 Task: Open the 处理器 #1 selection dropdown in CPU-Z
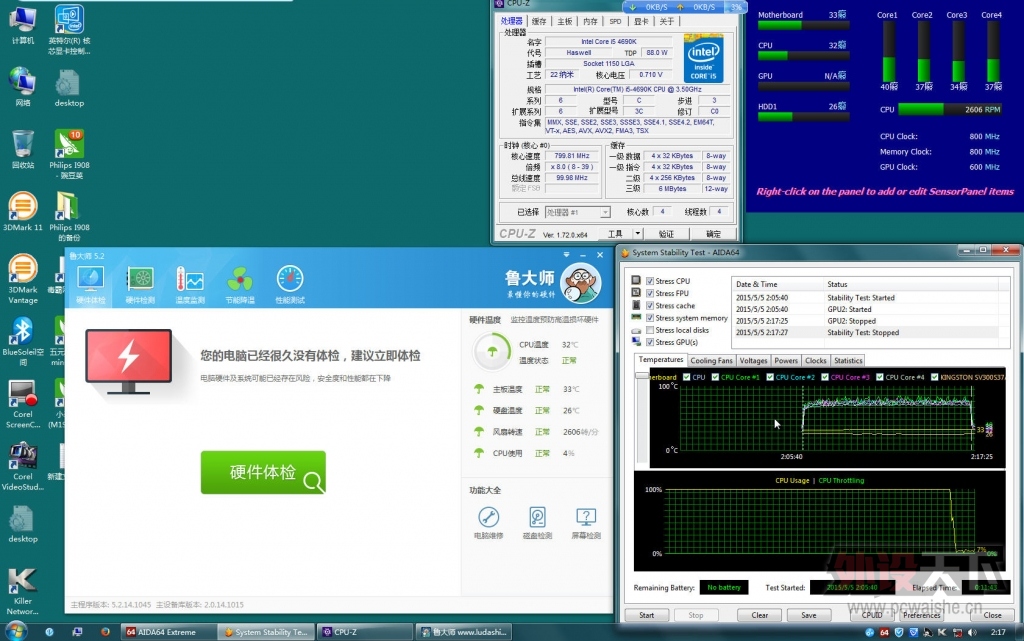[577, 212]
